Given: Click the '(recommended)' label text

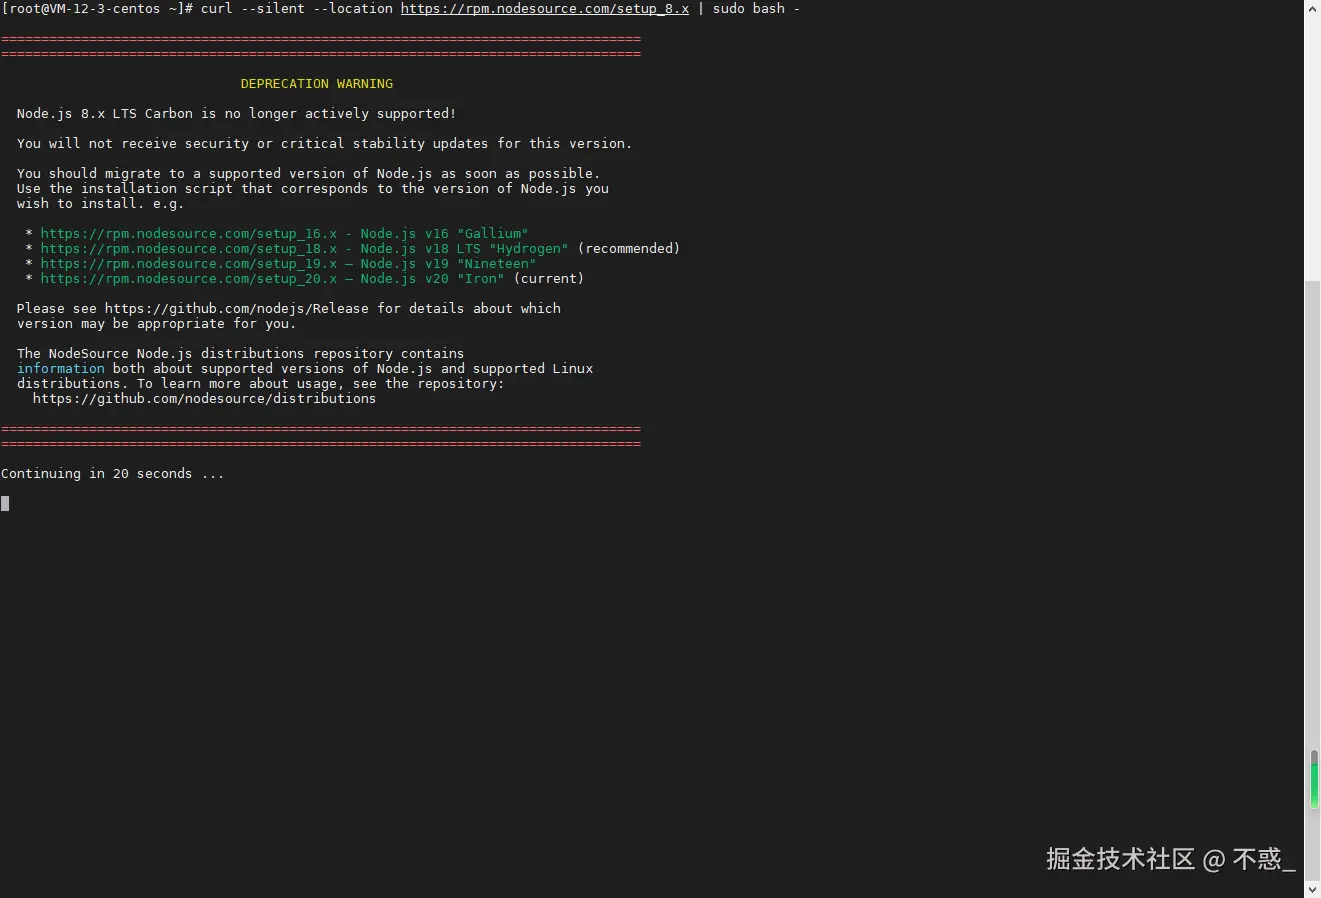Looking at the screenshot, I should pos(629,248).
